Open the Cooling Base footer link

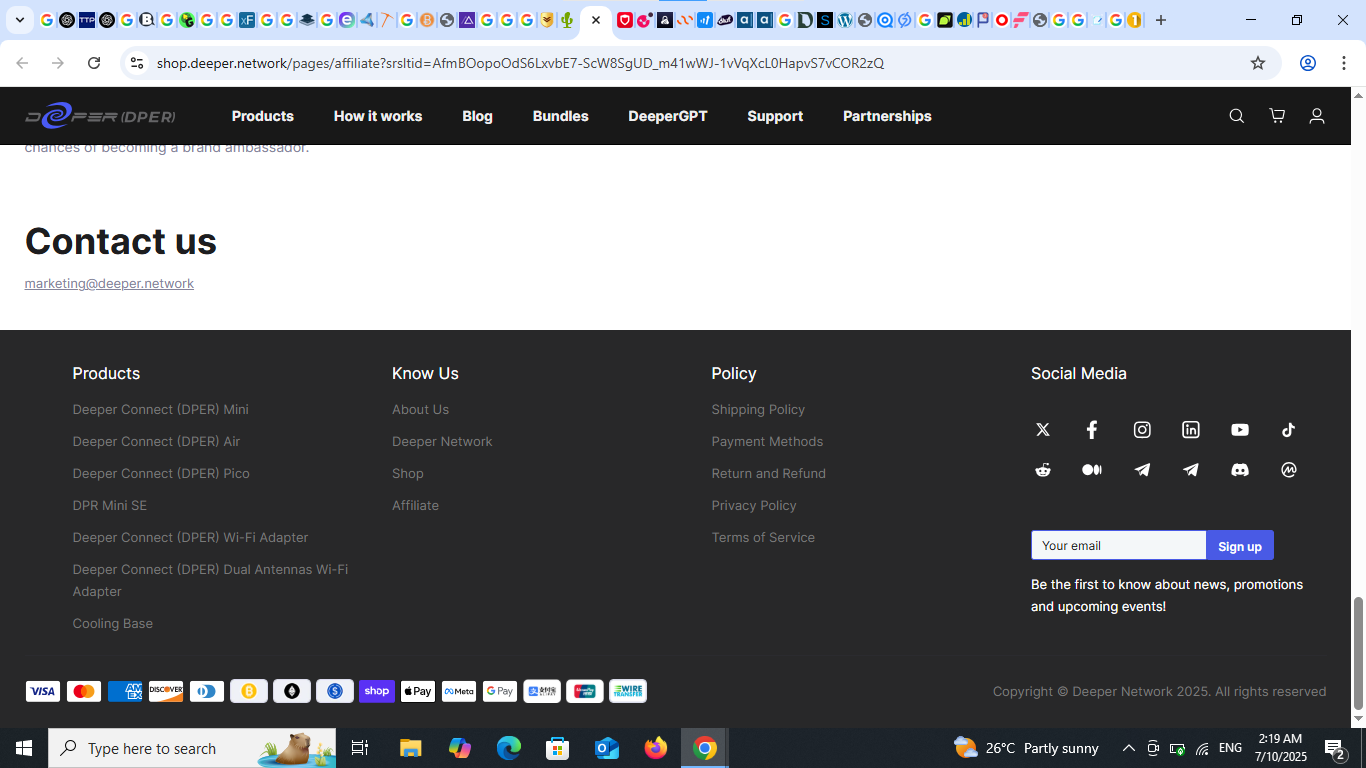pyautogui.click(x=113, y=623)
